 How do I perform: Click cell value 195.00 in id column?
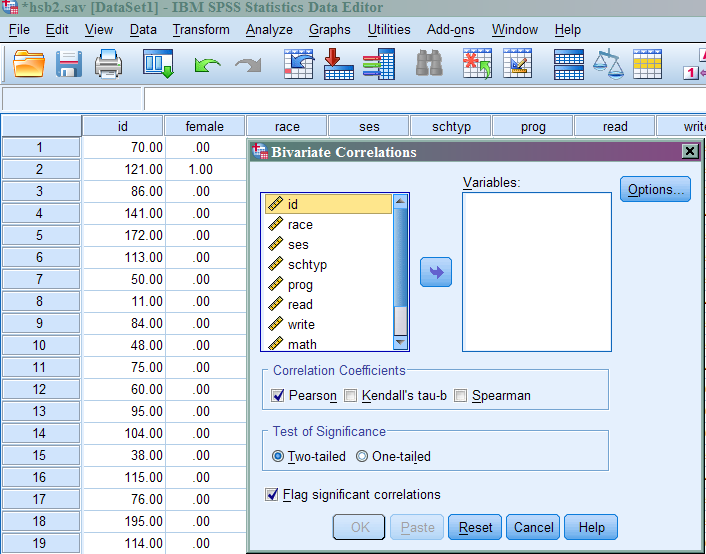pos(124,521)
